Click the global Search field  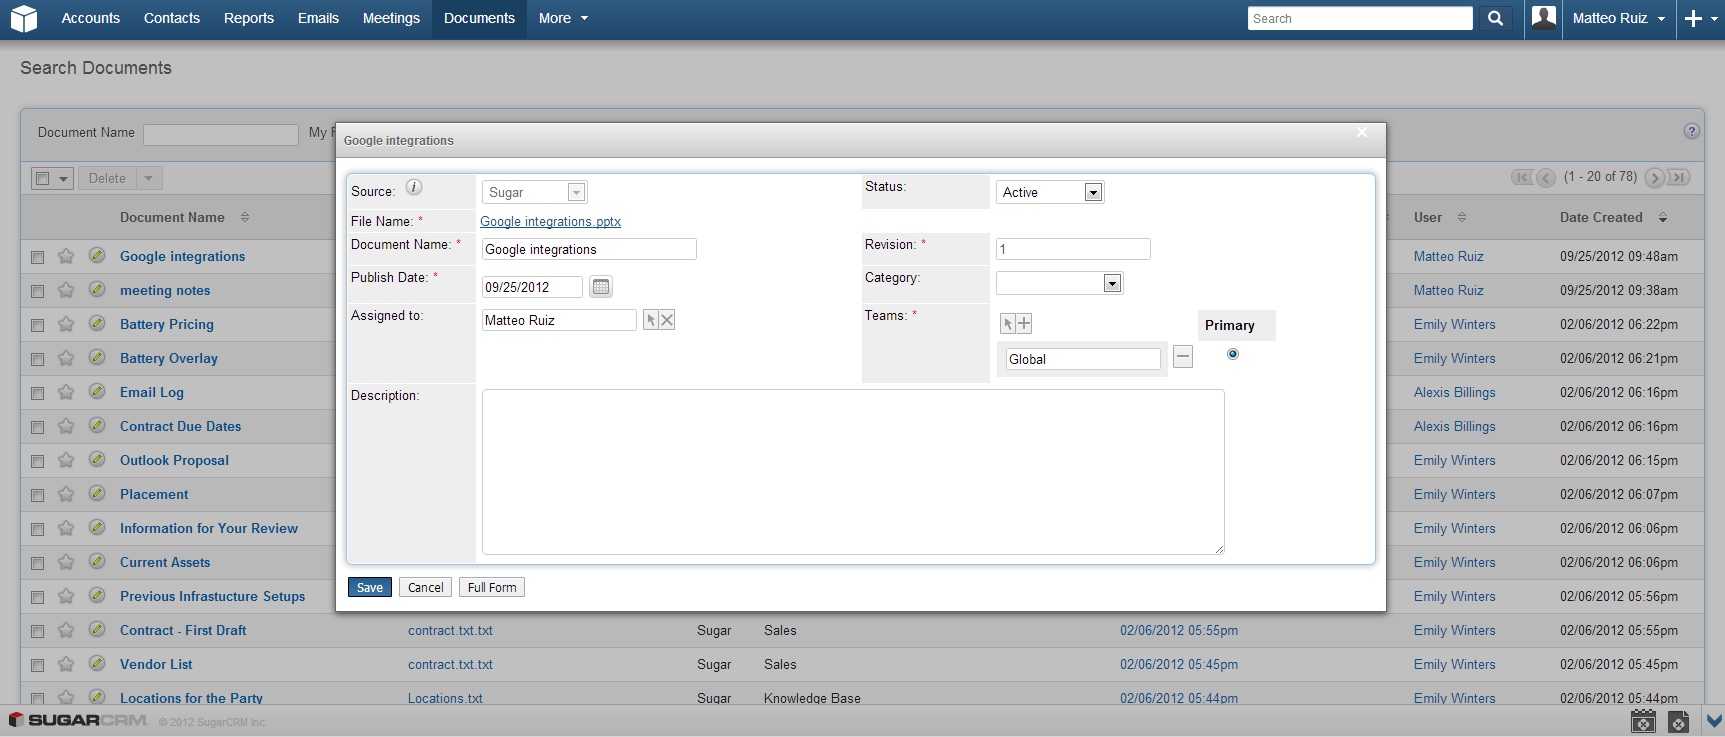1360,18
